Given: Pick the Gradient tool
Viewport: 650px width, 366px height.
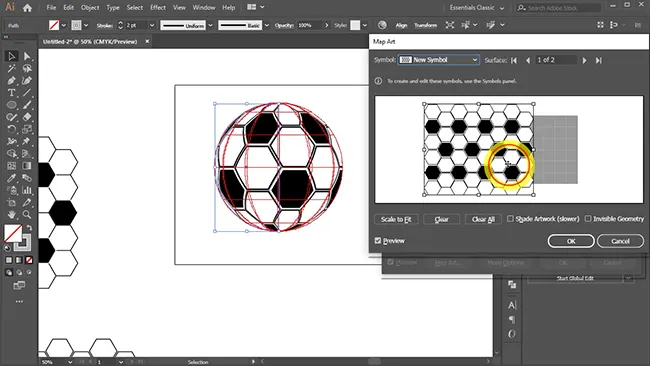Looking at the screenshot, I should (x=27, y=166).
